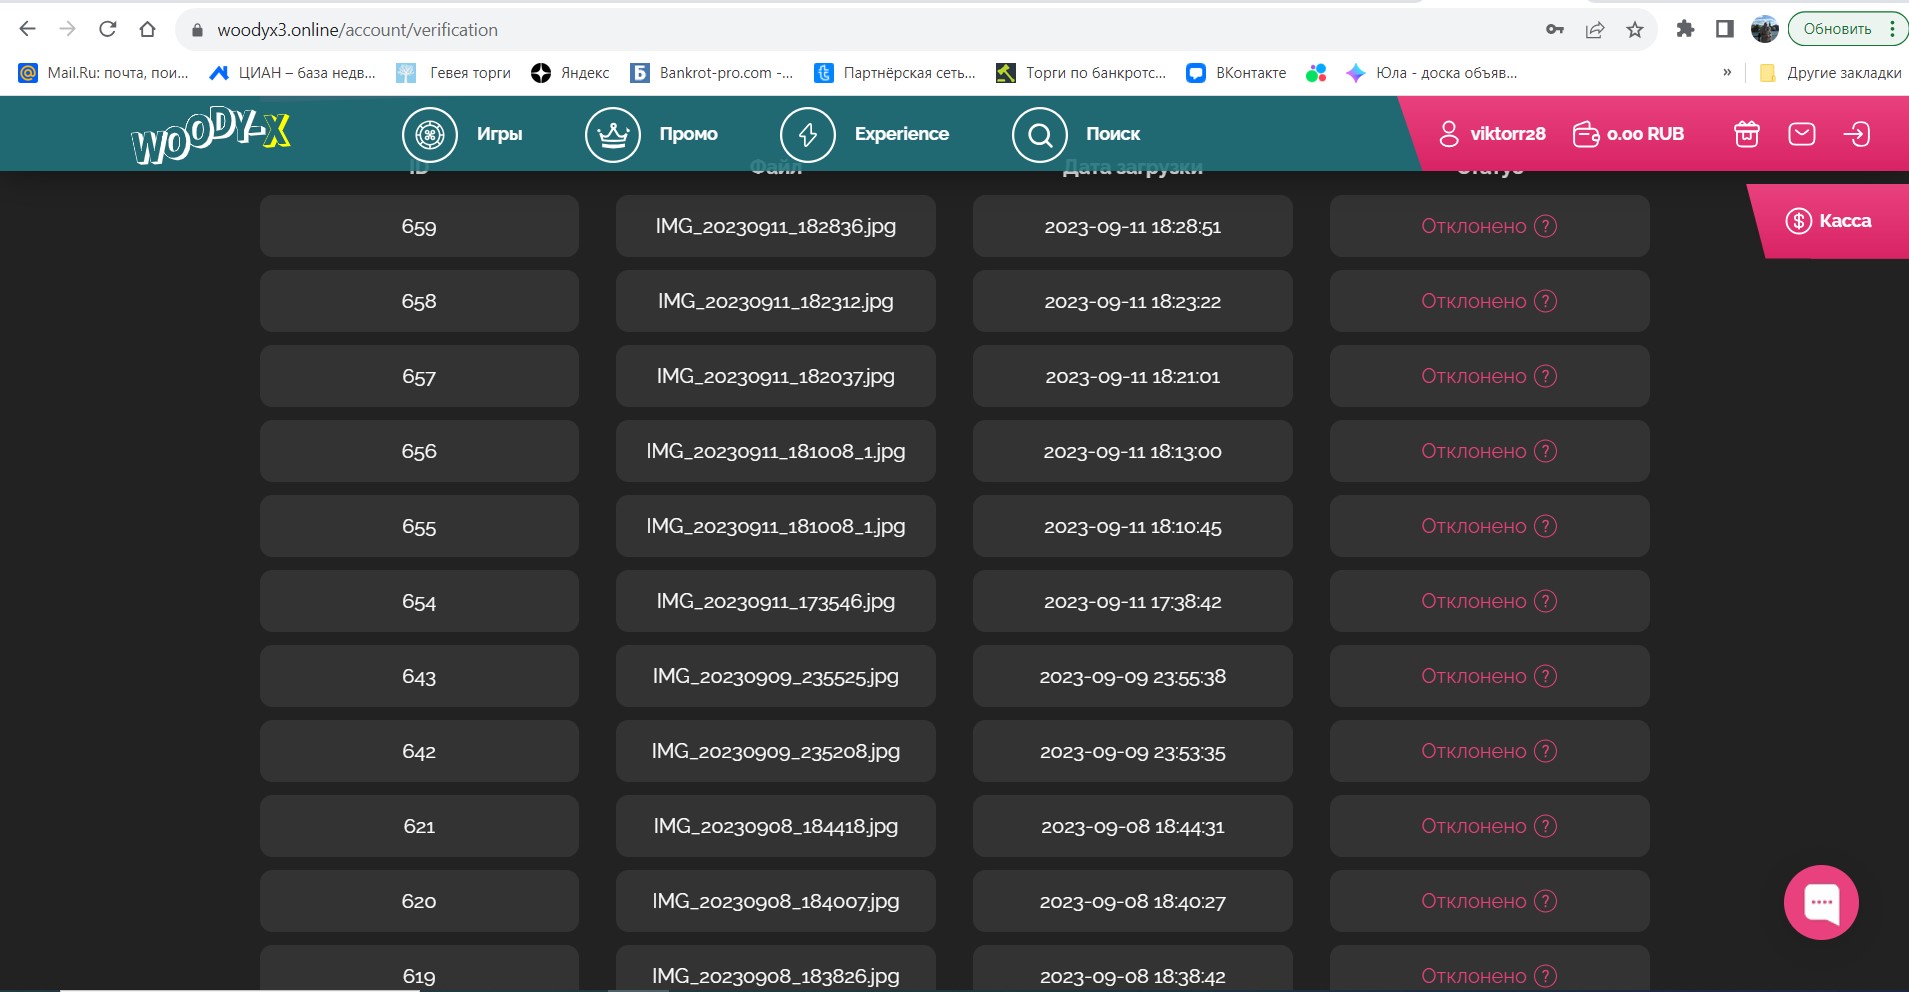Select file IMG_20230908_184007.jpg
Viewport: 1909px width, 992px height.
pos(776,901)
